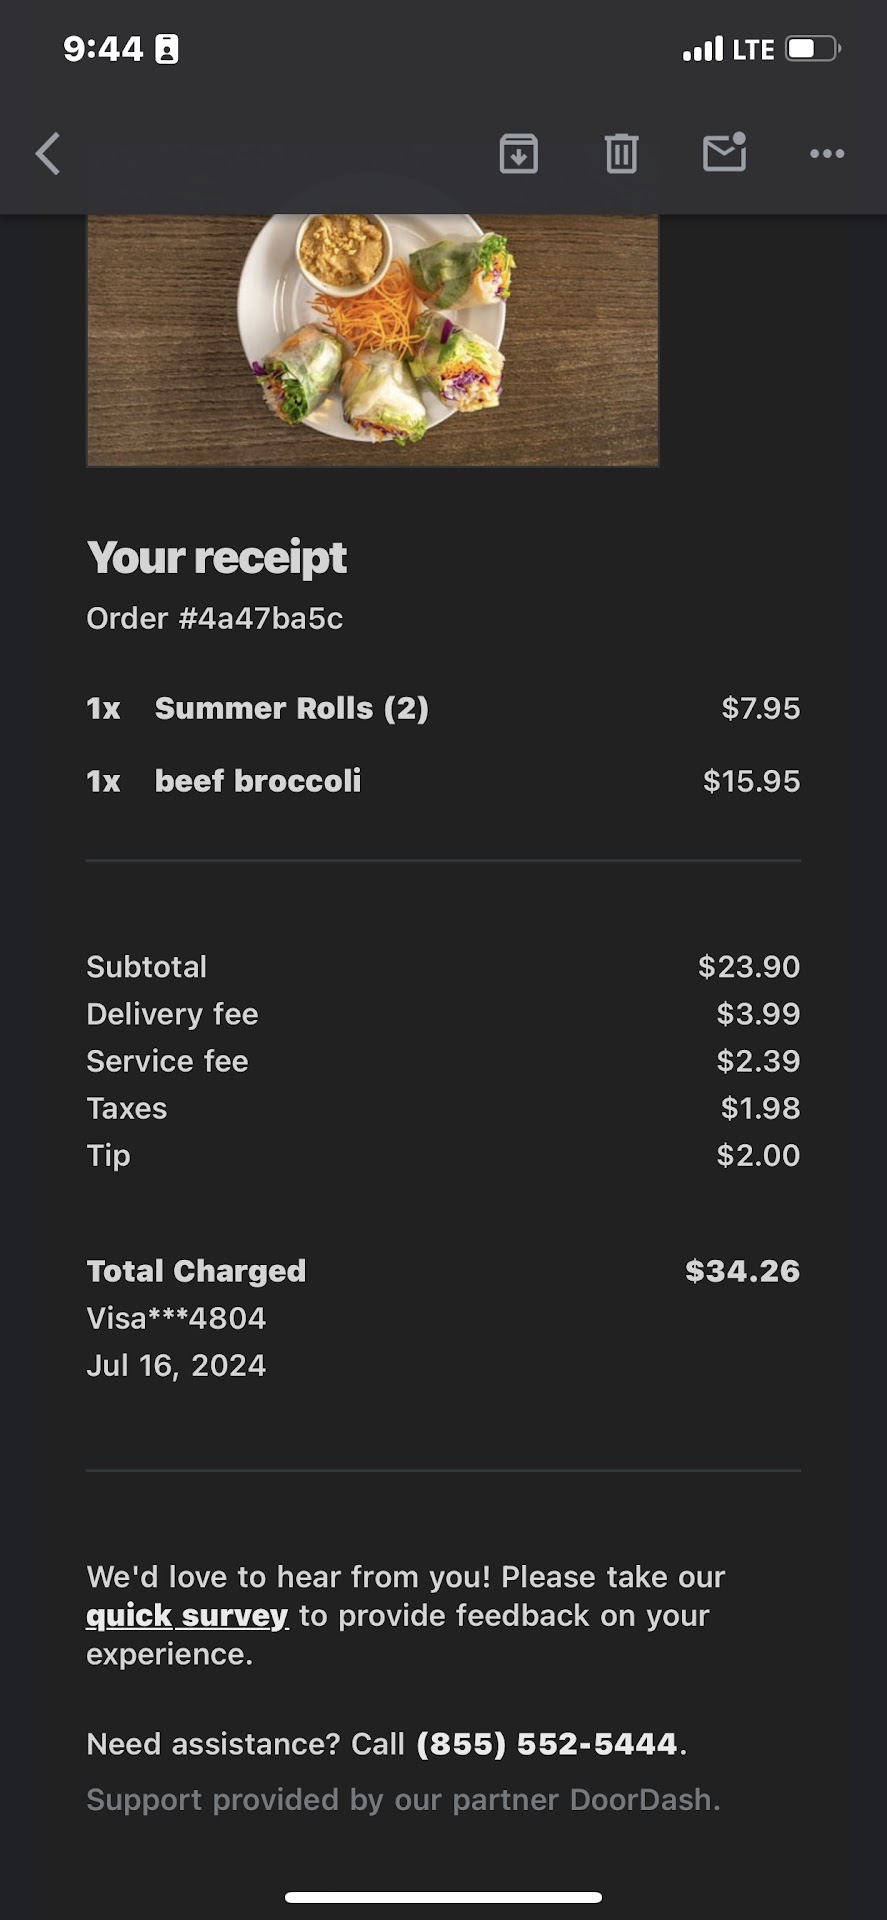Tap the Your receipt heading
The width and height of the screenshot is (887, 1920).
(x=216, y=557)
